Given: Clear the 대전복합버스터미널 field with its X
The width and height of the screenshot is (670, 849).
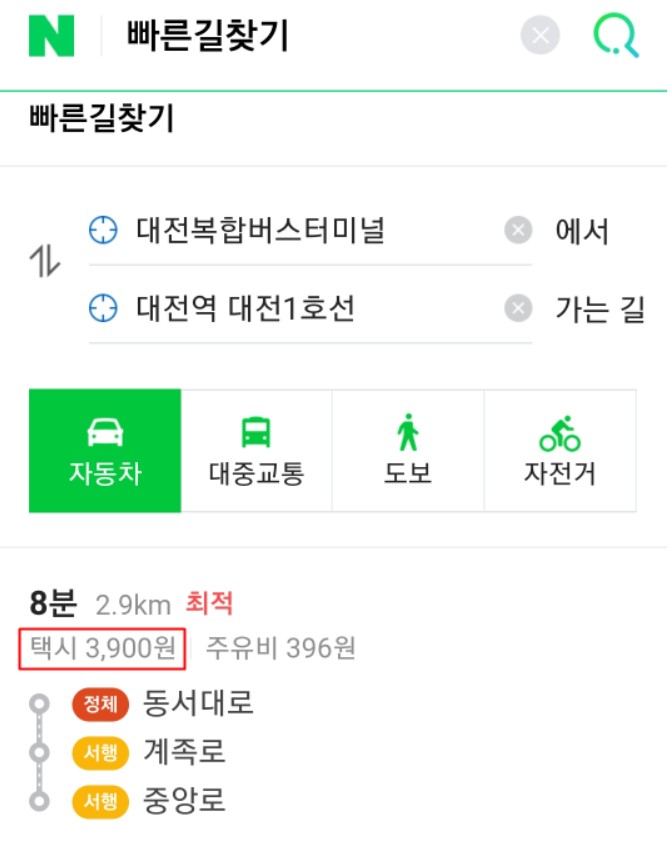Looking at the screenshot, I should [x=517, y=230].
